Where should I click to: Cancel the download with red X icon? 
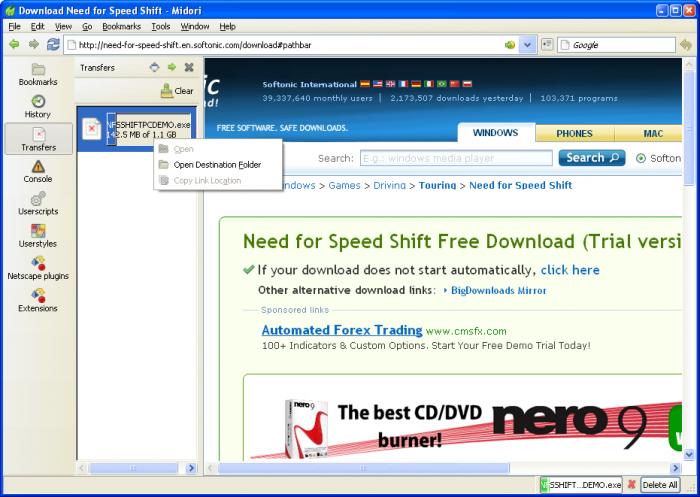[x=631, y=484]
